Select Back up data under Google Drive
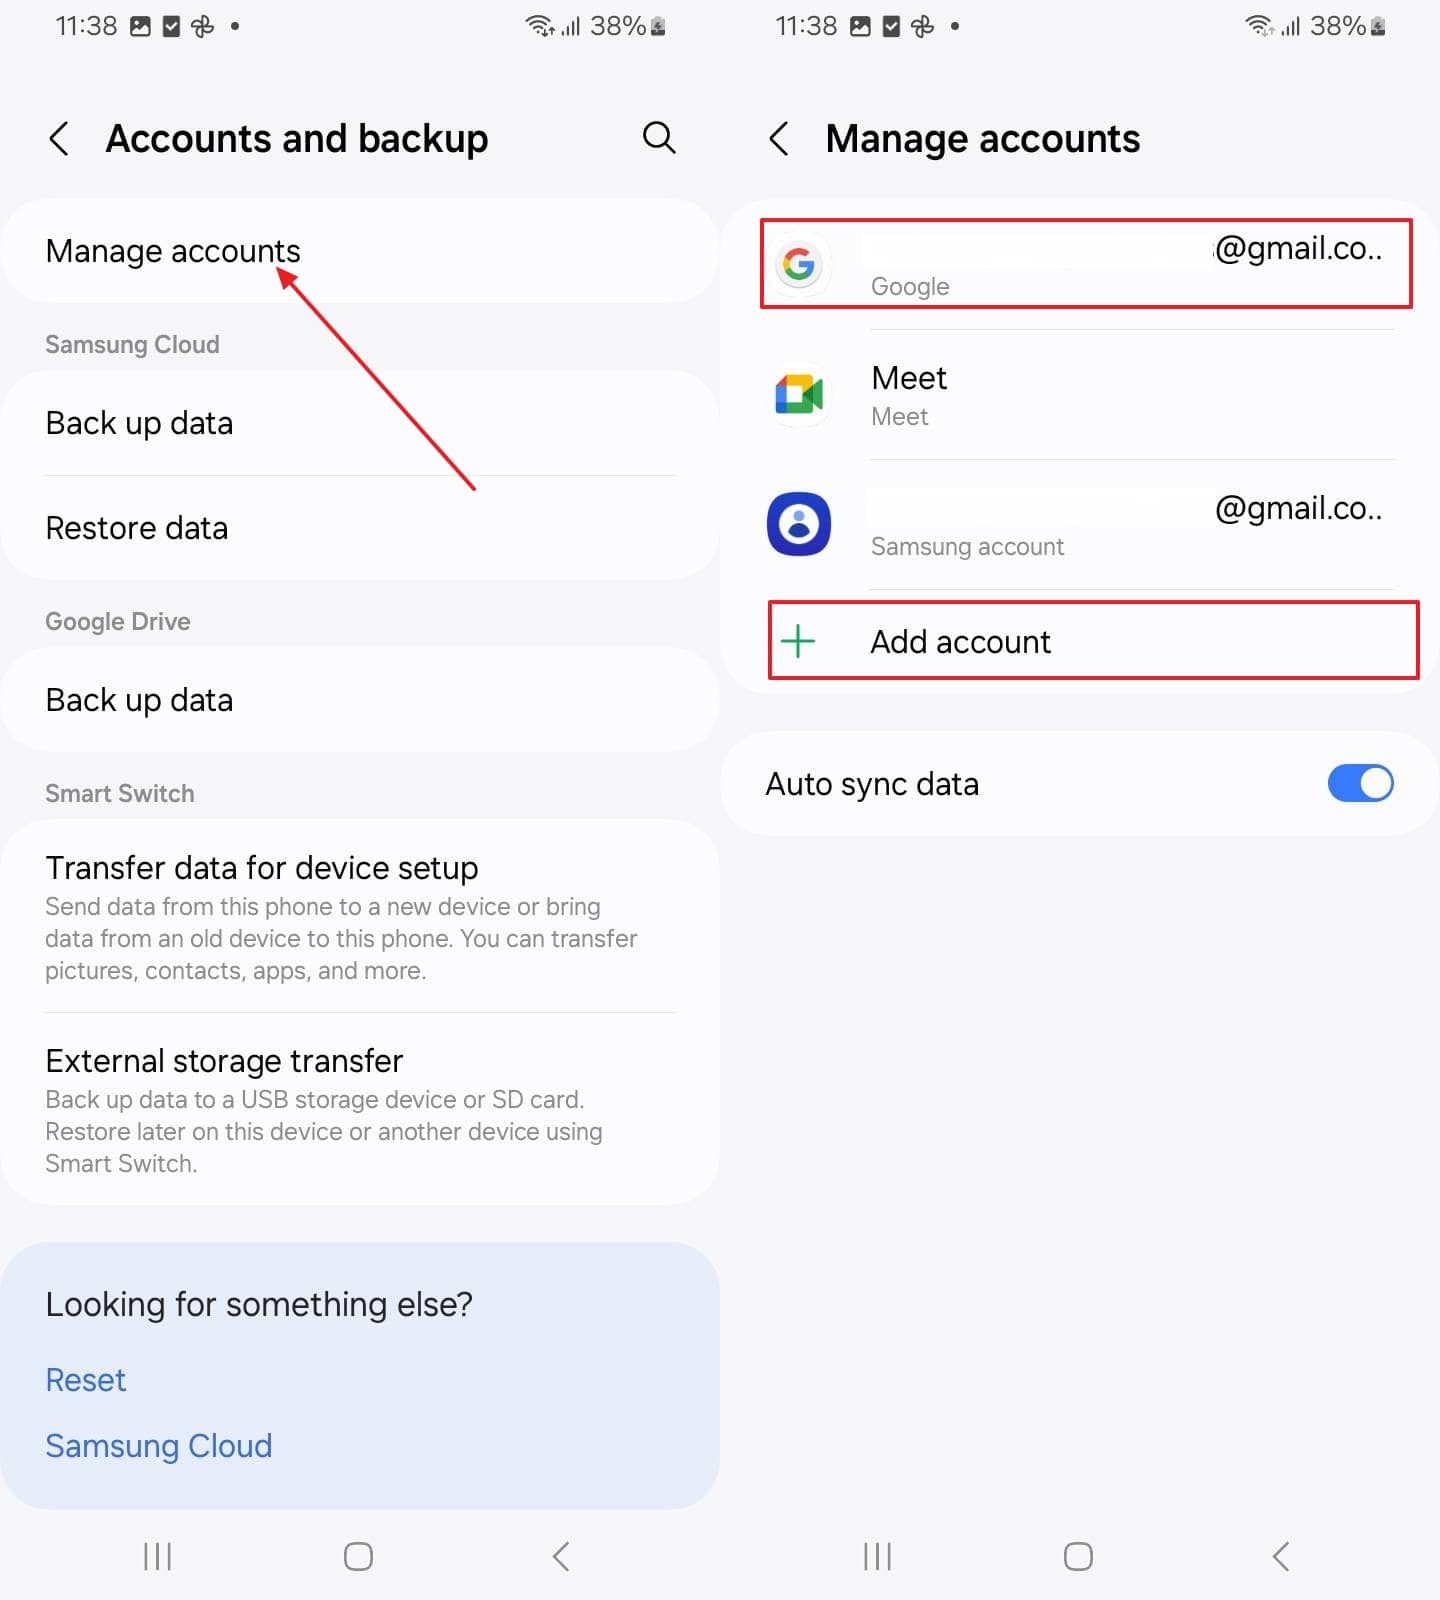Viewport: 1440px width, 1600px height. pos(360,700)
